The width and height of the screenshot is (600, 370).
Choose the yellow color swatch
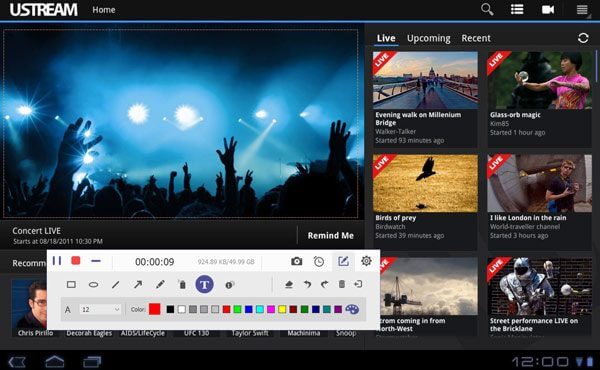(x=282, y=309)
